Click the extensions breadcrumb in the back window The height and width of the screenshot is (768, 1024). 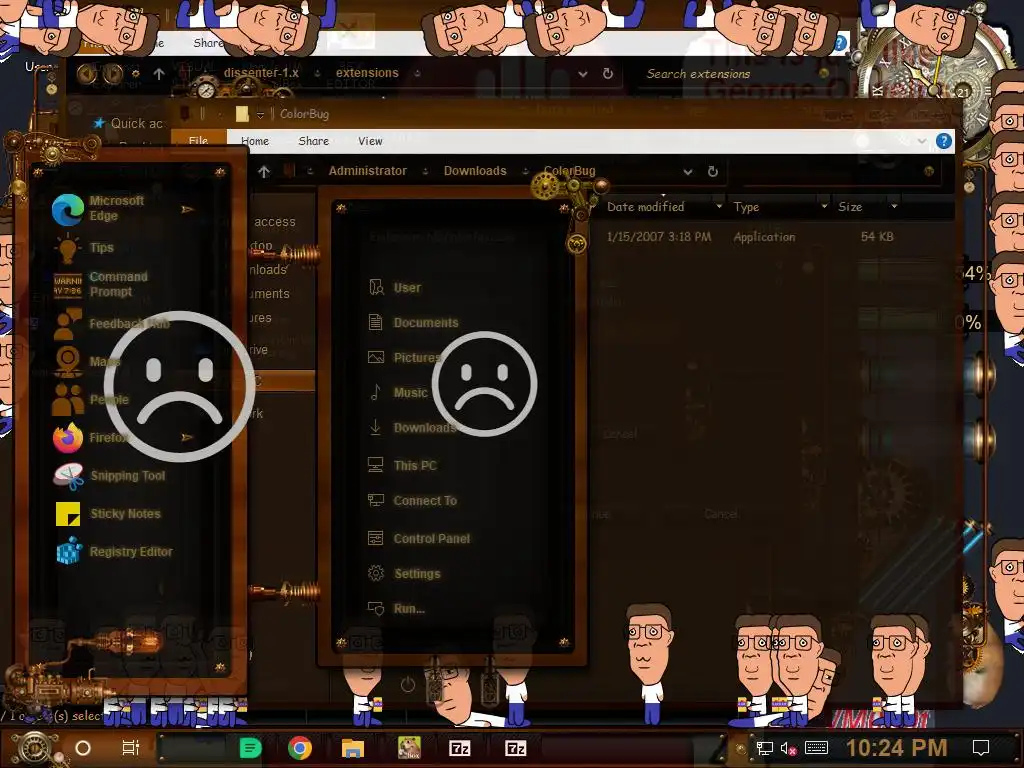tap(367, 73)
